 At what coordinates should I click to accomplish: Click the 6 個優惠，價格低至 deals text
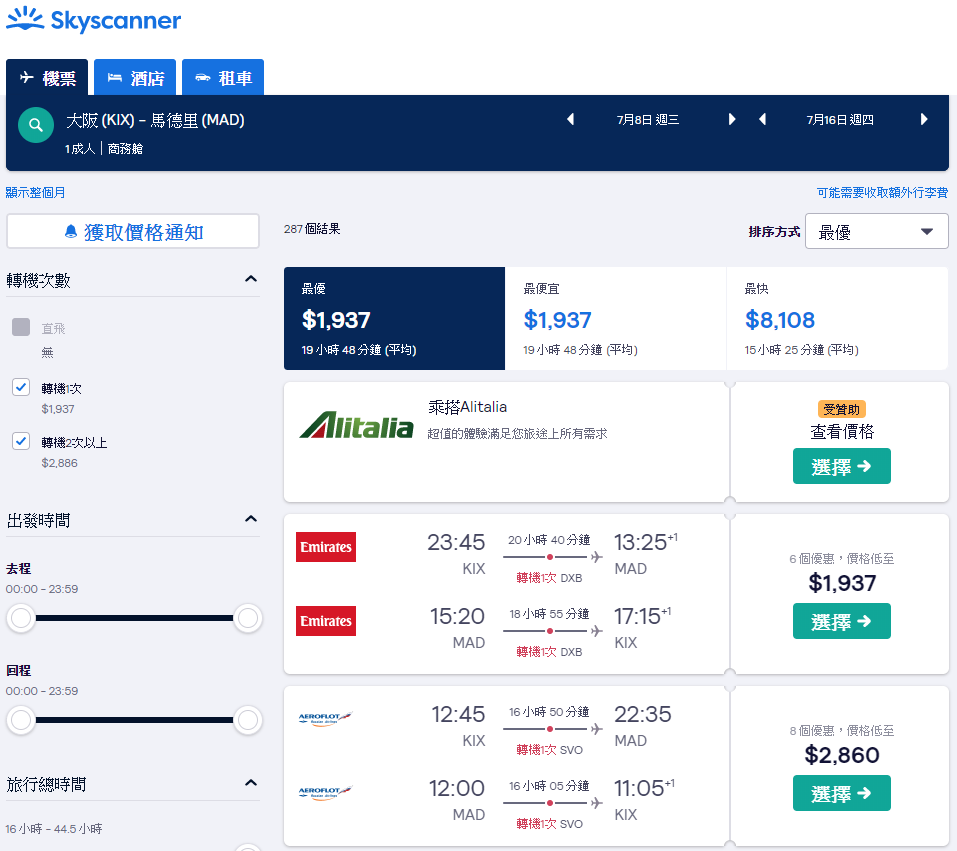coord(842,559)
